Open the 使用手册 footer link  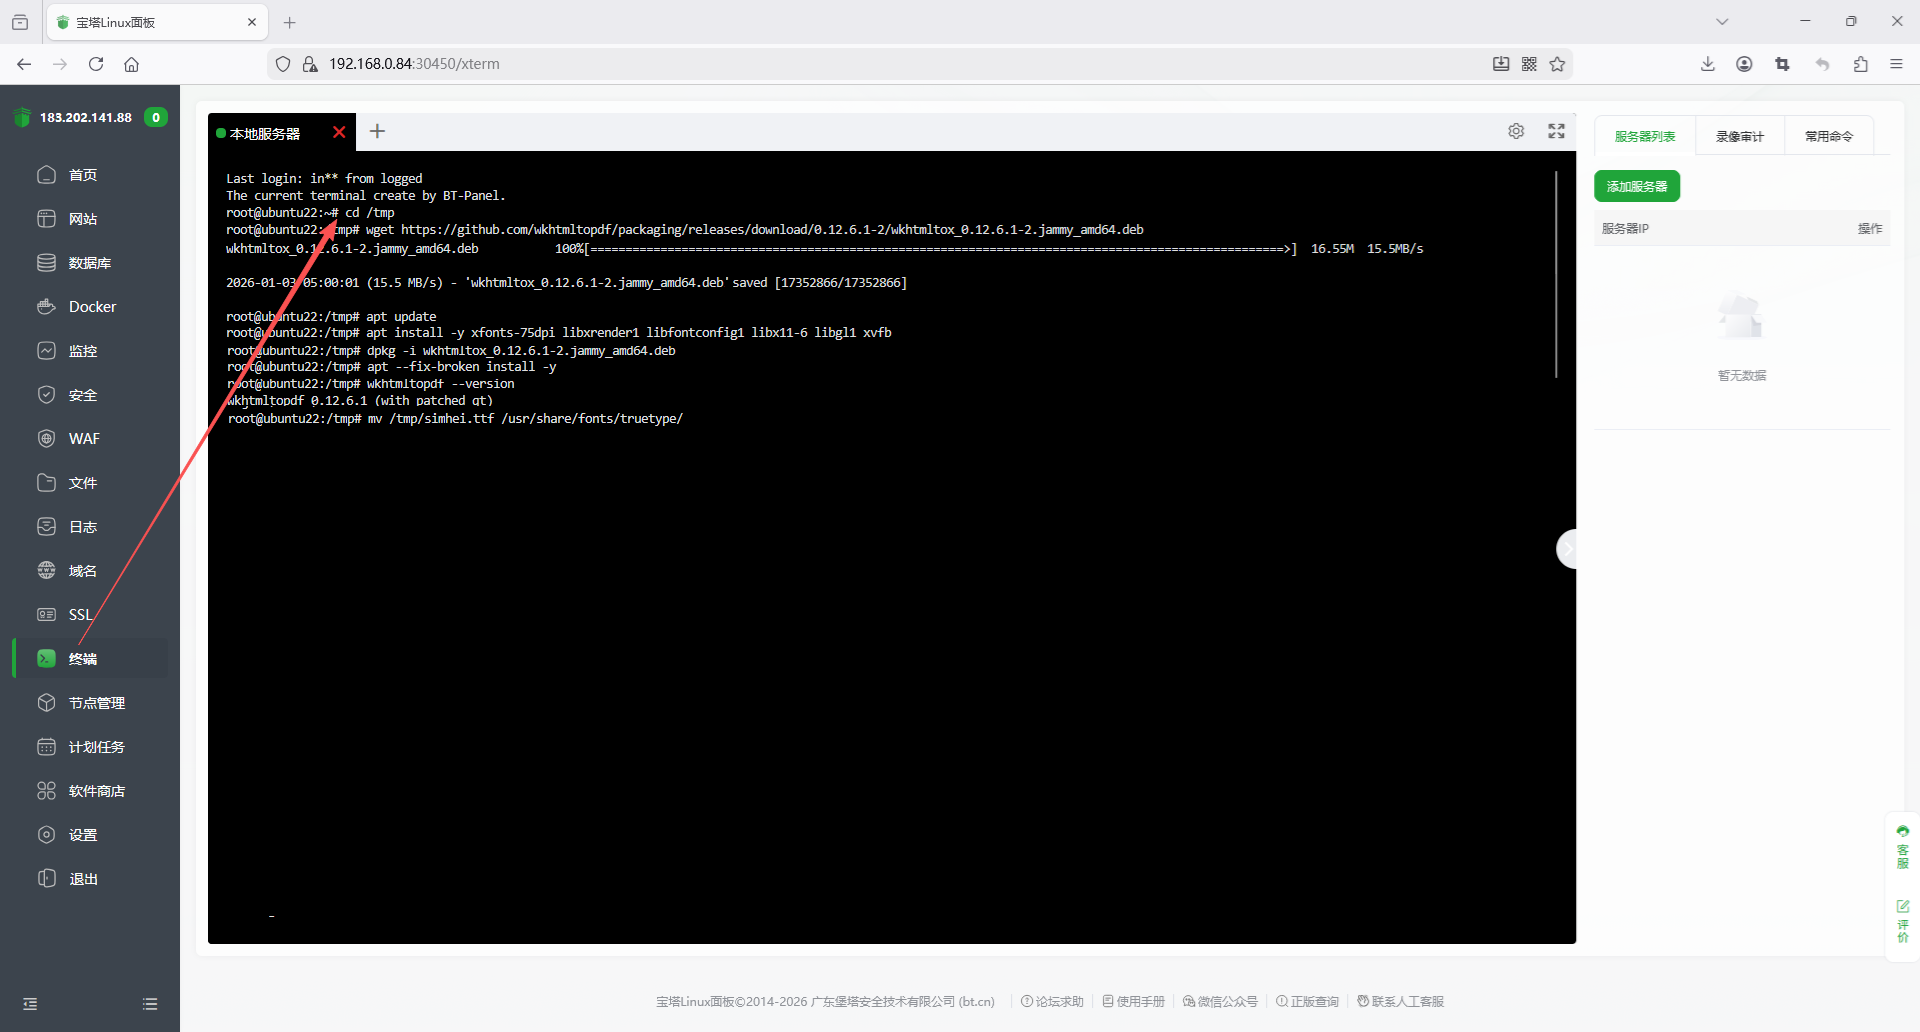[x=1134, y=1001]
